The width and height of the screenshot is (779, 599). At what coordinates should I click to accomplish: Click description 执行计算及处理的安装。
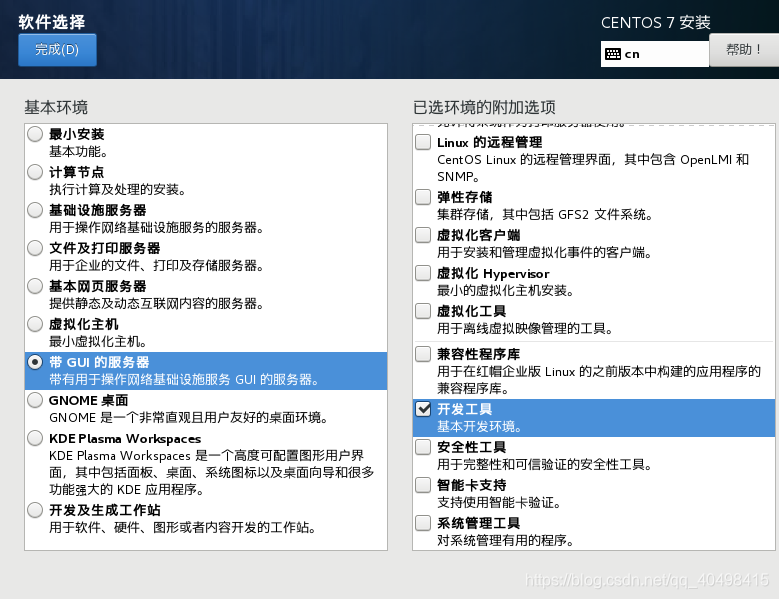pos(117,189)
